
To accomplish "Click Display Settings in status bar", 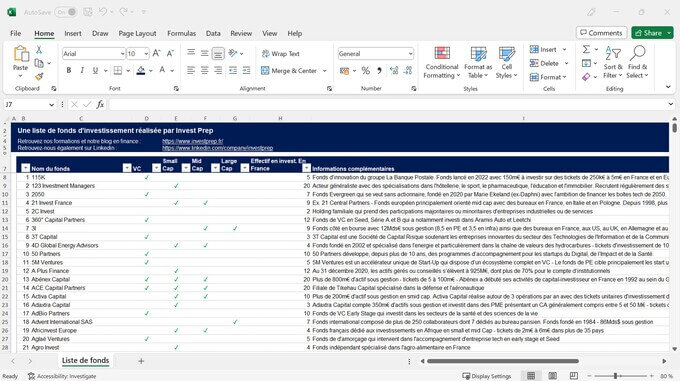I will (x=487, y=376).
